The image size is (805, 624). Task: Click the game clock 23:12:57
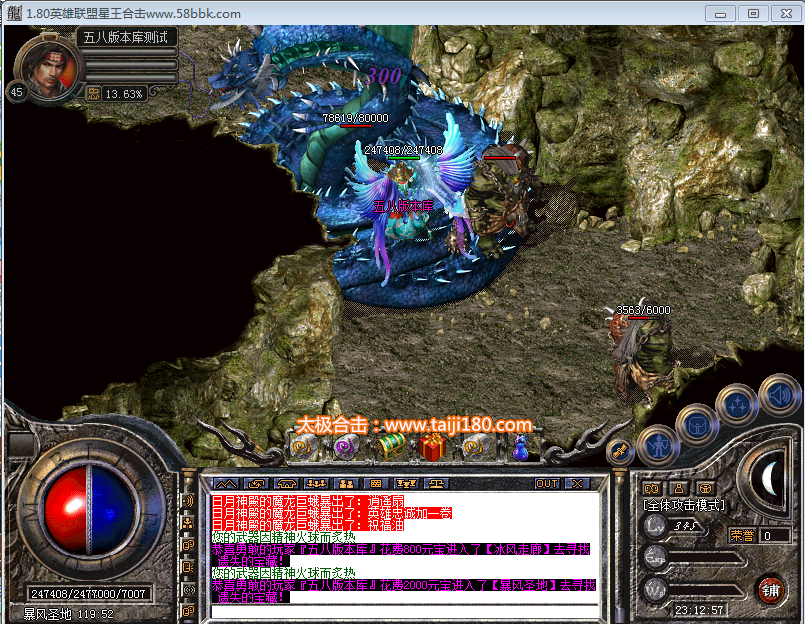click(699, 610)
